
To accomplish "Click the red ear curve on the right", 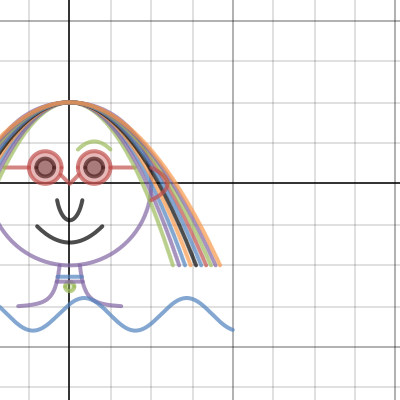I will pos(159,184).
